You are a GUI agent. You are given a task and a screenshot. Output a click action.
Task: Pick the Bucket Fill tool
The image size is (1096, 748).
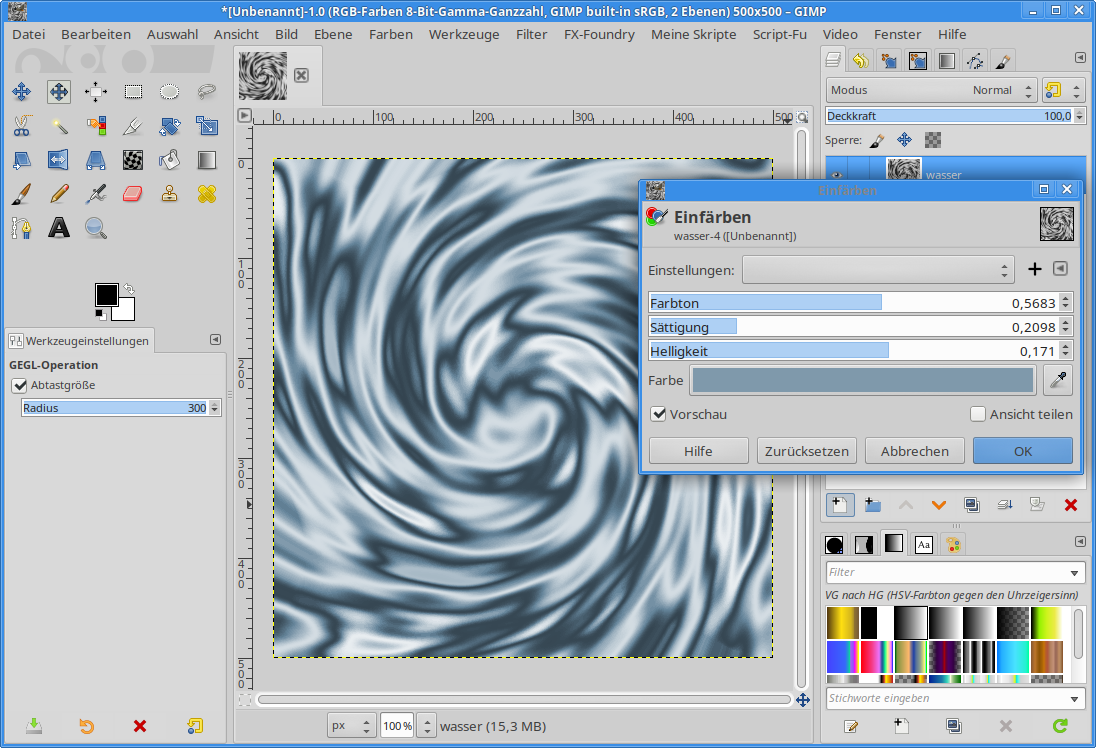coord(170,159)
